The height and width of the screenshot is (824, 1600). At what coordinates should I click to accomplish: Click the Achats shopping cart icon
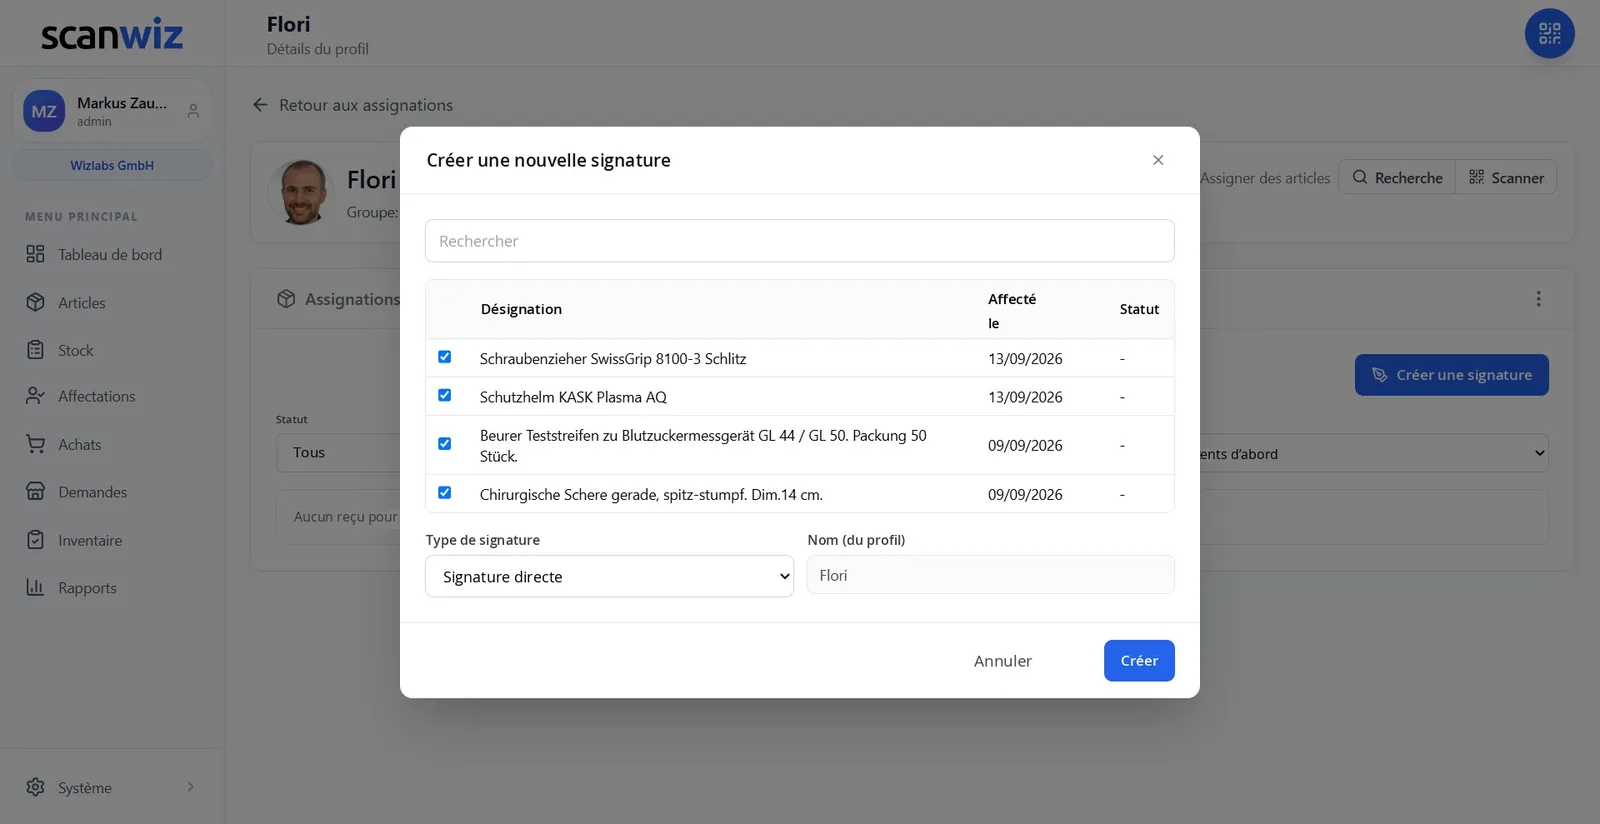click(x=35, y=444)
